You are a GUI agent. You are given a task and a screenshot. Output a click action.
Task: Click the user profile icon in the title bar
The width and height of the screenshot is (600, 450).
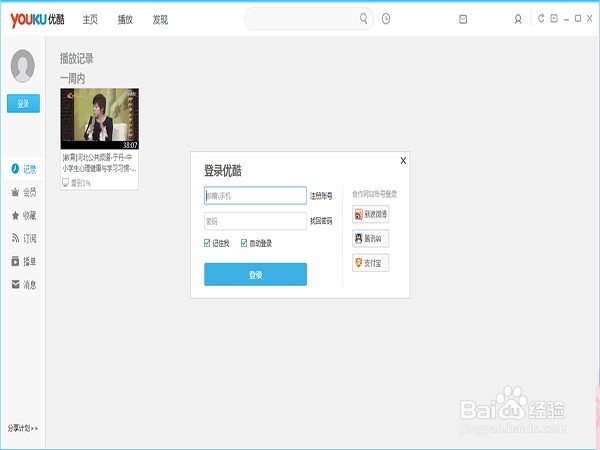pos(518,19)
